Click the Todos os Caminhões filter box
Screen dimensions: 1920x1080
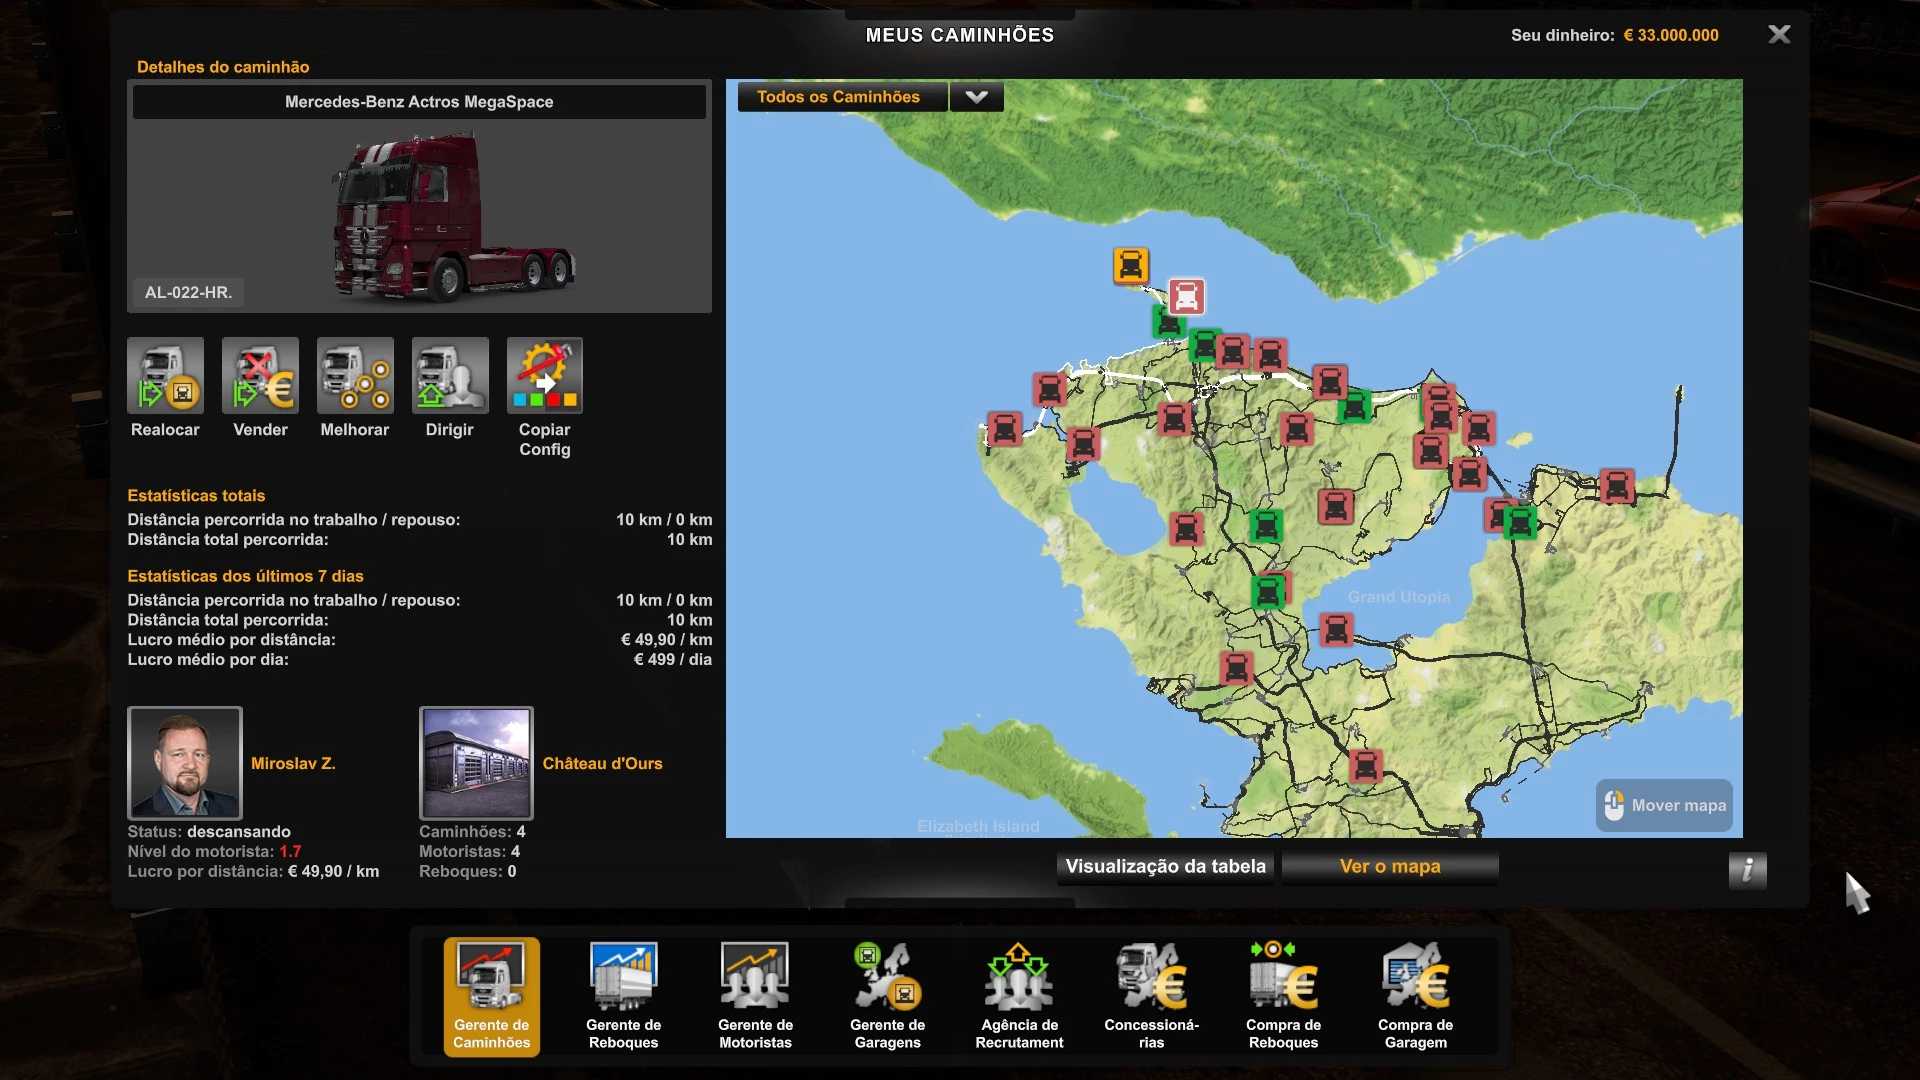(840, 97)
